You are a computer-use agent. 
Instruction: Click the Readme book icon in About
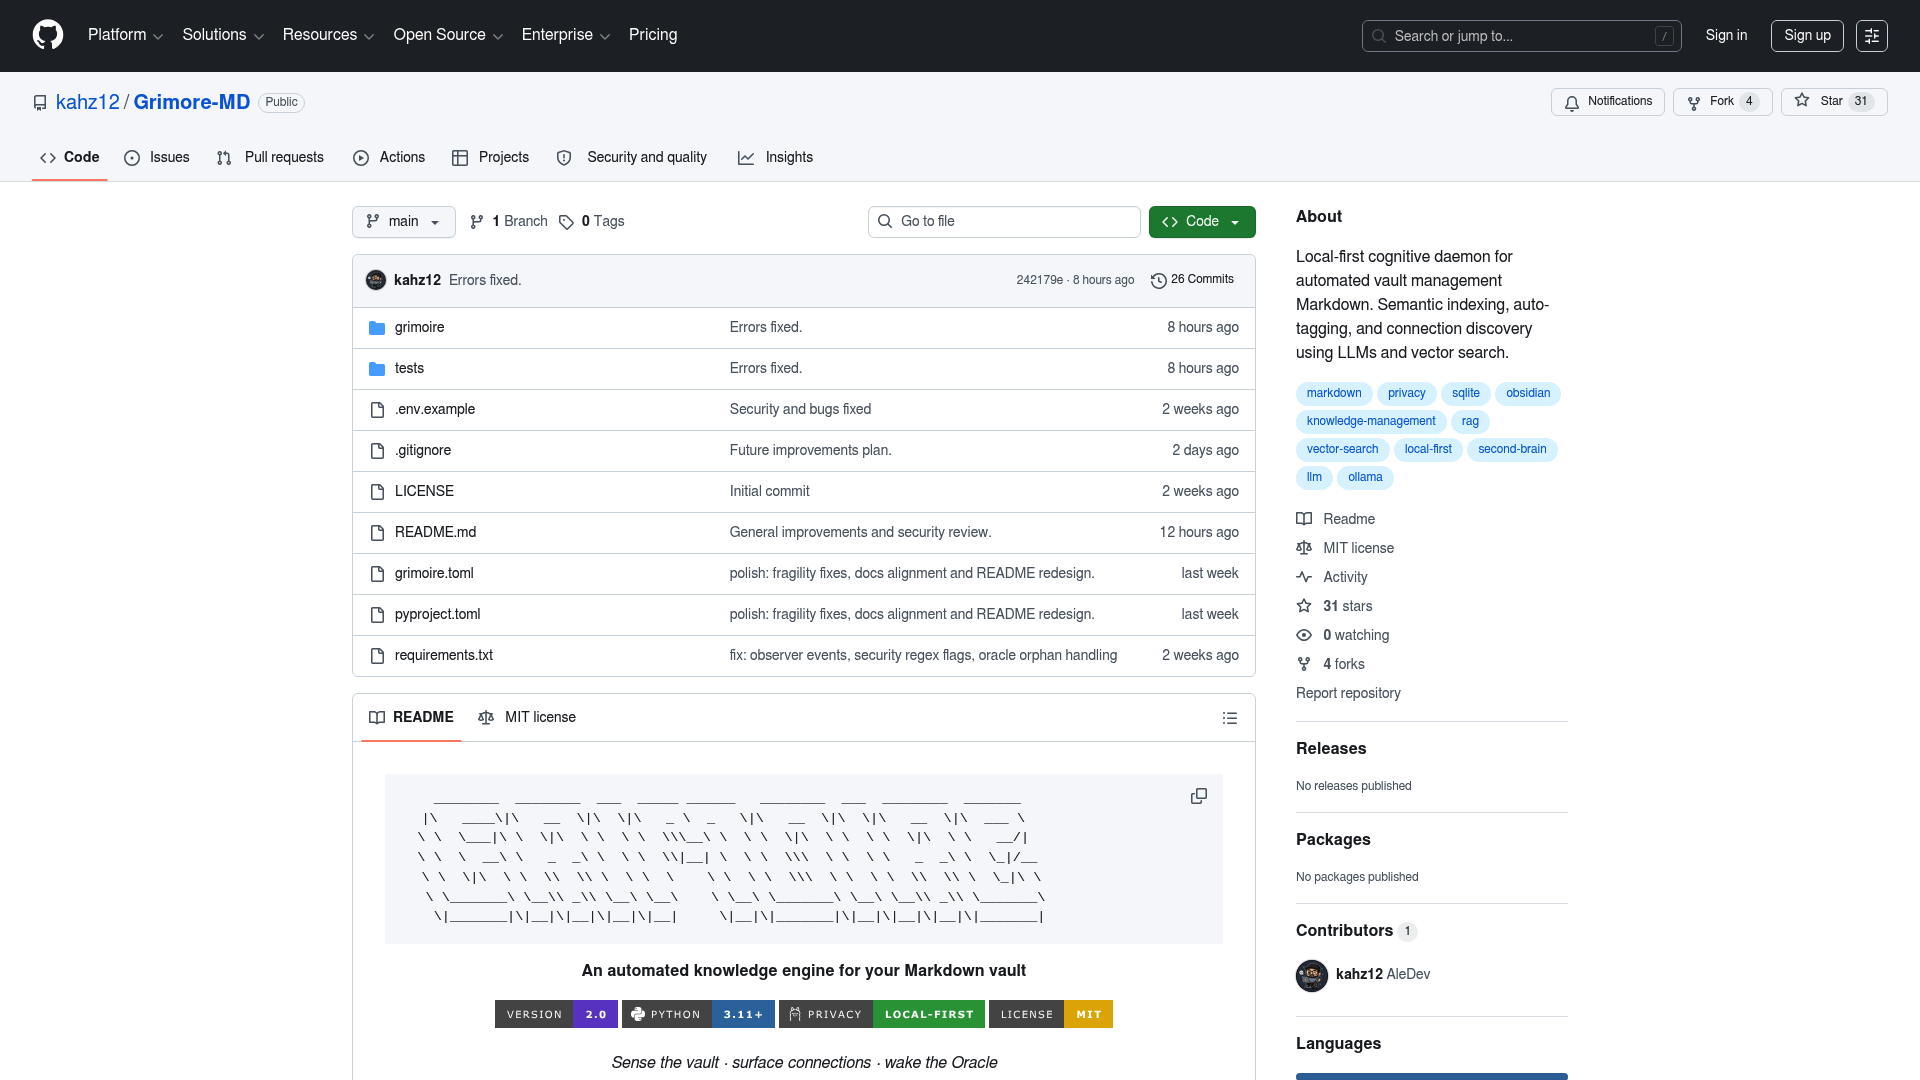1304,518
